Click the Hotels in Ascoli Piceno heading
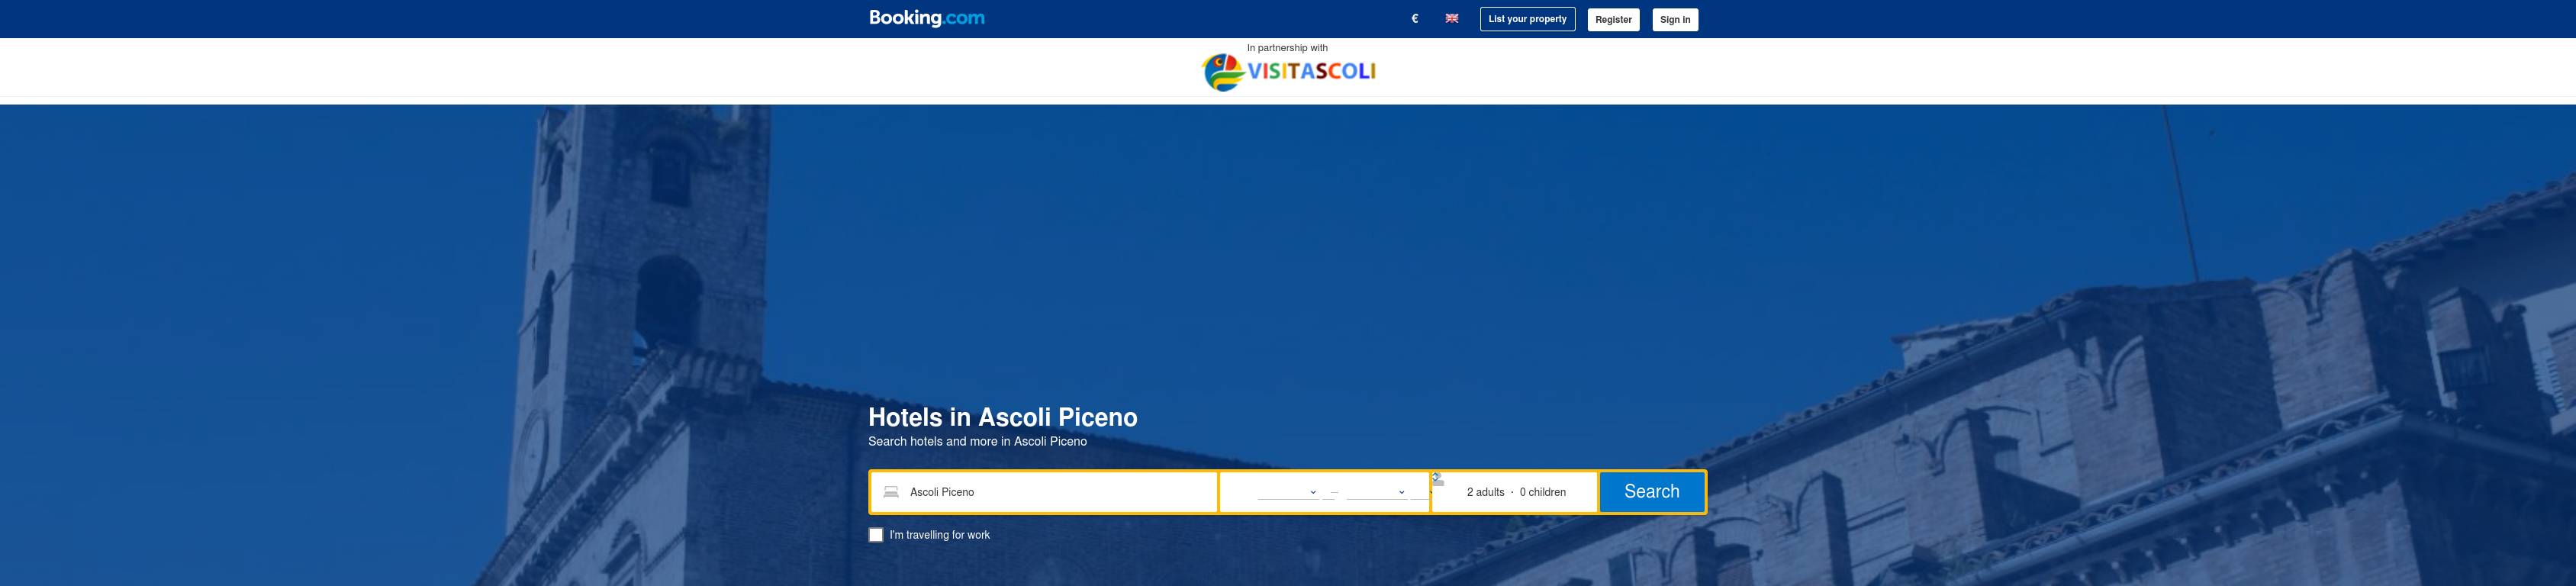 1002,417
